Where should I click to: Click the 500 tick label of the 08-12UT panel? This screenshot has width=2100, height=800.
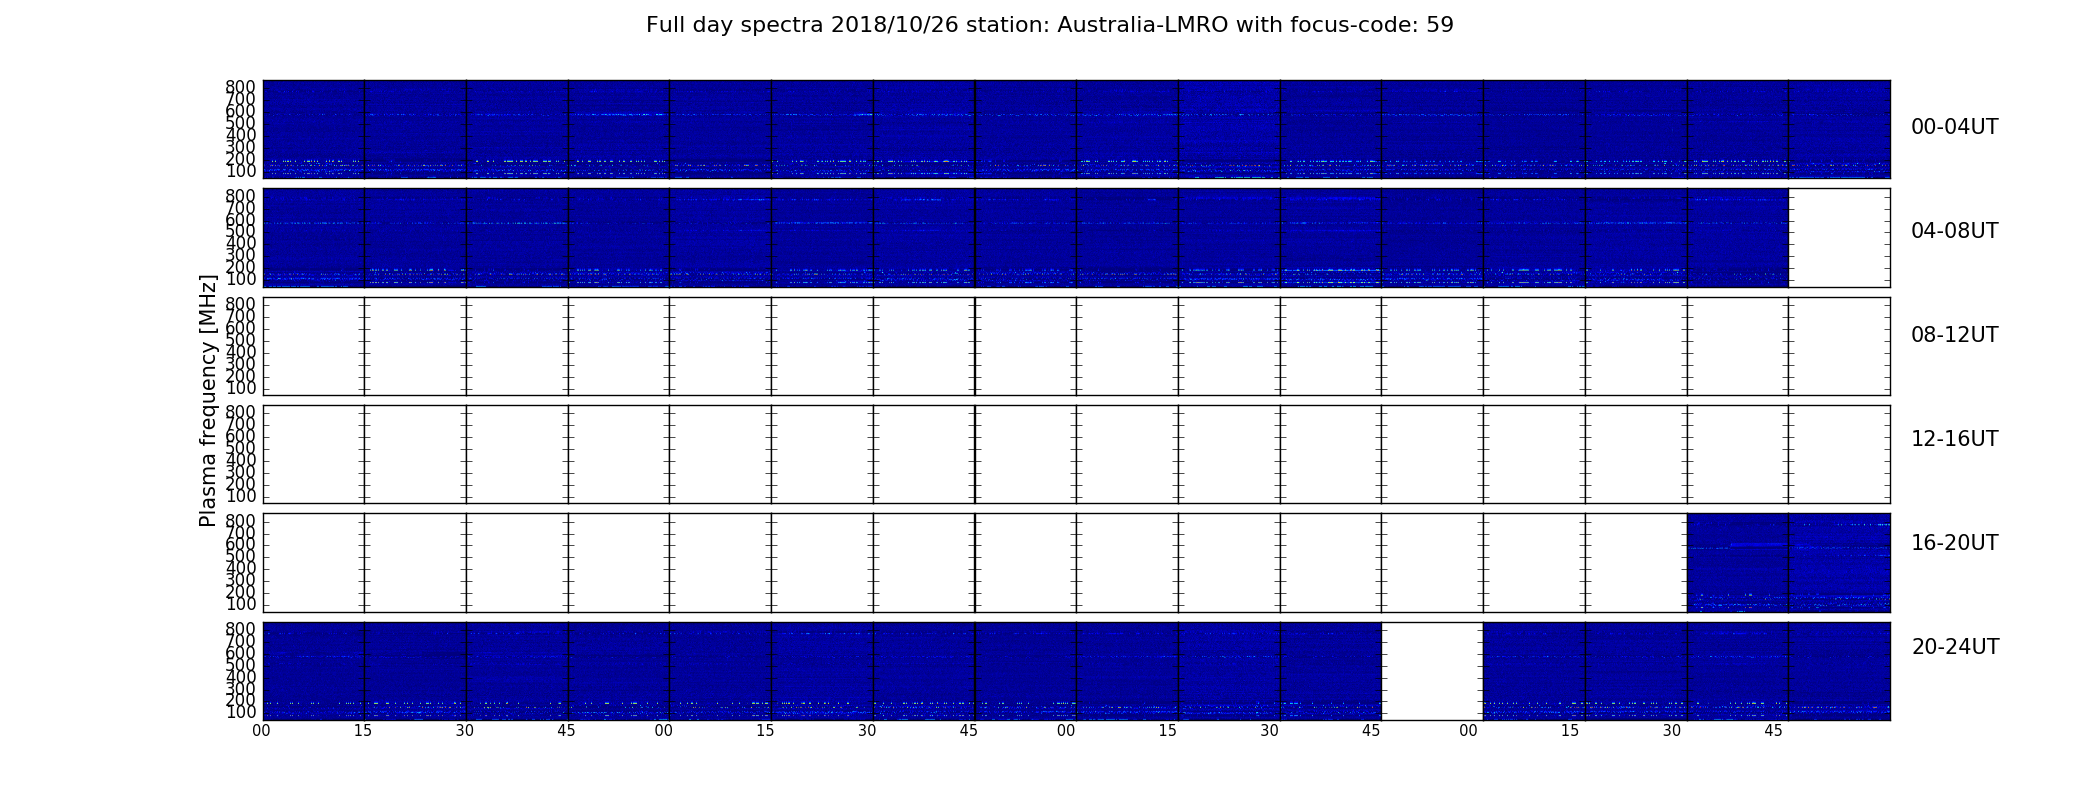[240, 340]
